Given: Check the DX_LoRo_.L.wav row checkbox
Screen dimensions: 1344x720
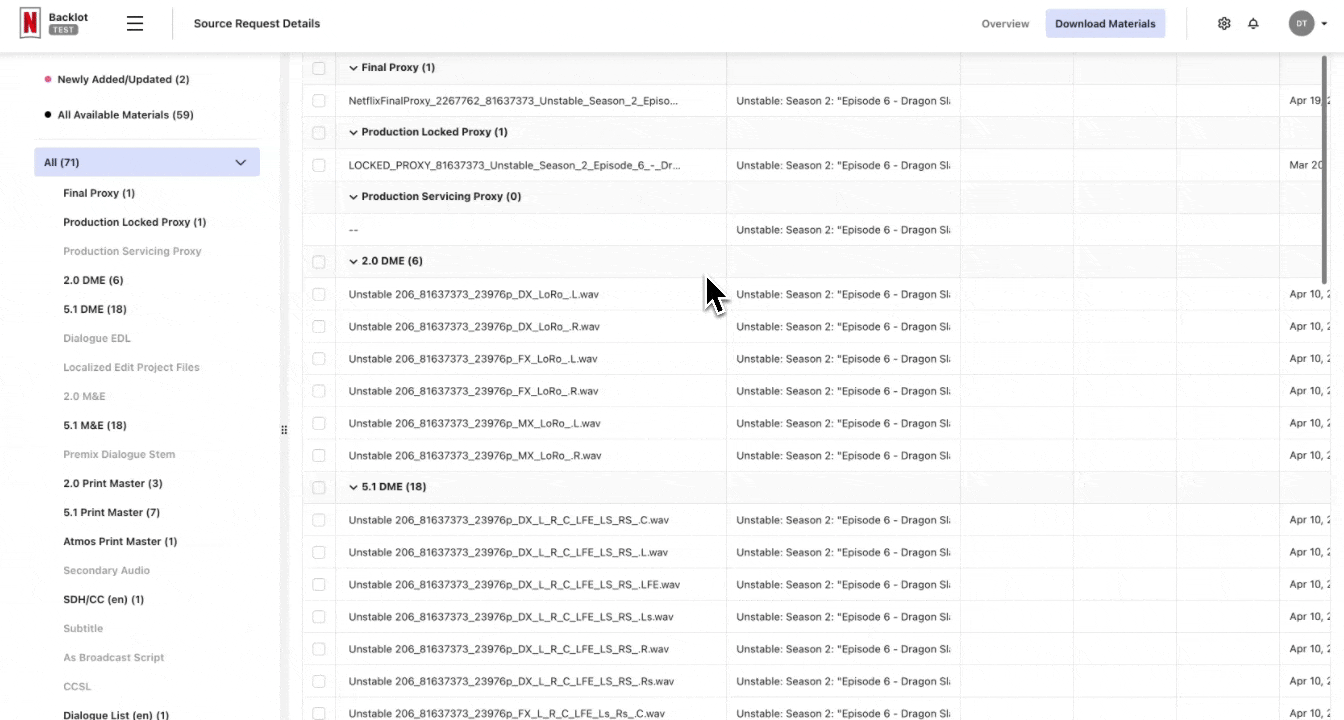Looking at the screenshot, I should (319, 294).
